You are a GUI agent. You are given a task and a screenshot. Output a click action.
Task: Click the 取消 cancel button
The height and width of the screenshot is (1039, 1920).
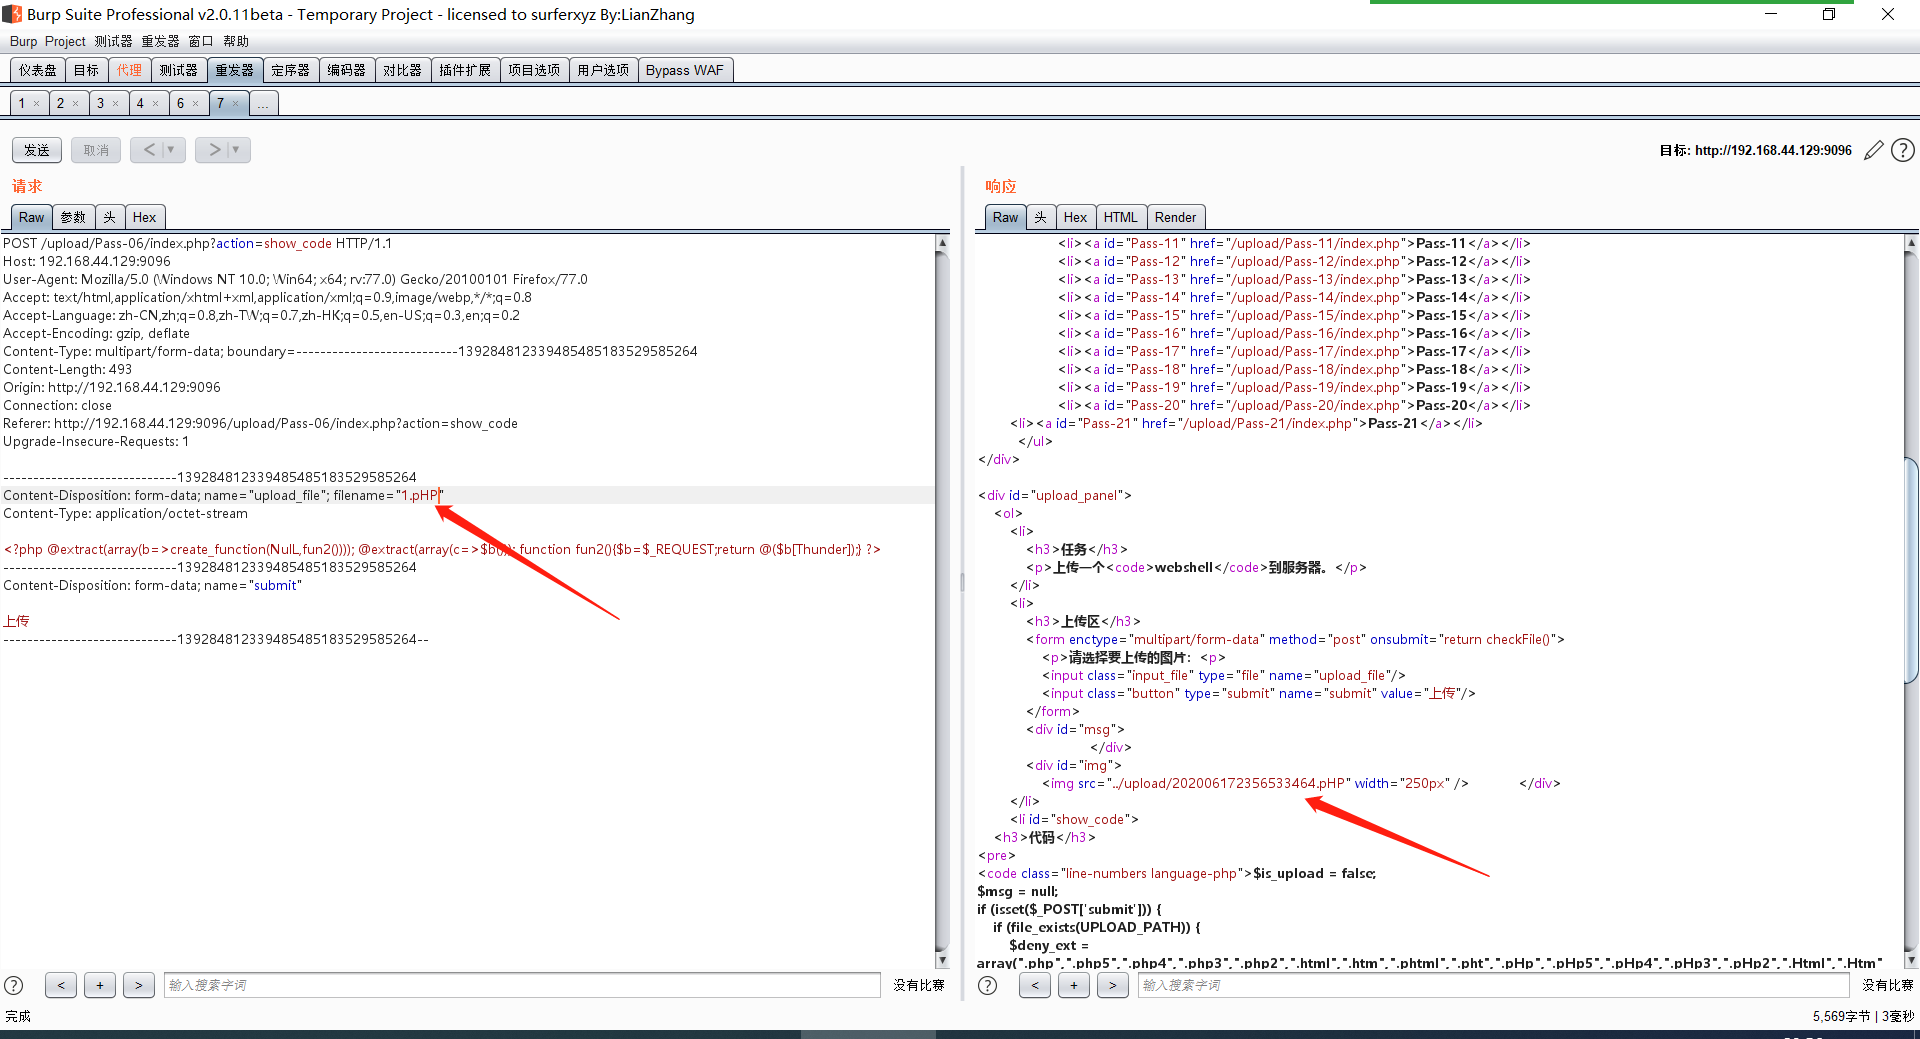coord(96,150)
